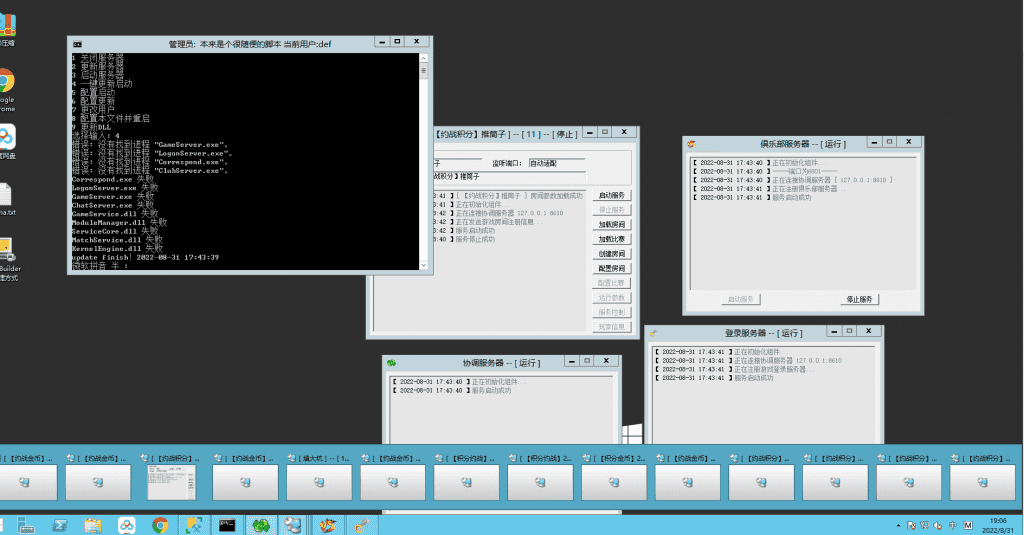Click the '1 关闭服务器' line in cmd
The width and height of the screenshot is (1024, 535).
click(x=97, y=57)
